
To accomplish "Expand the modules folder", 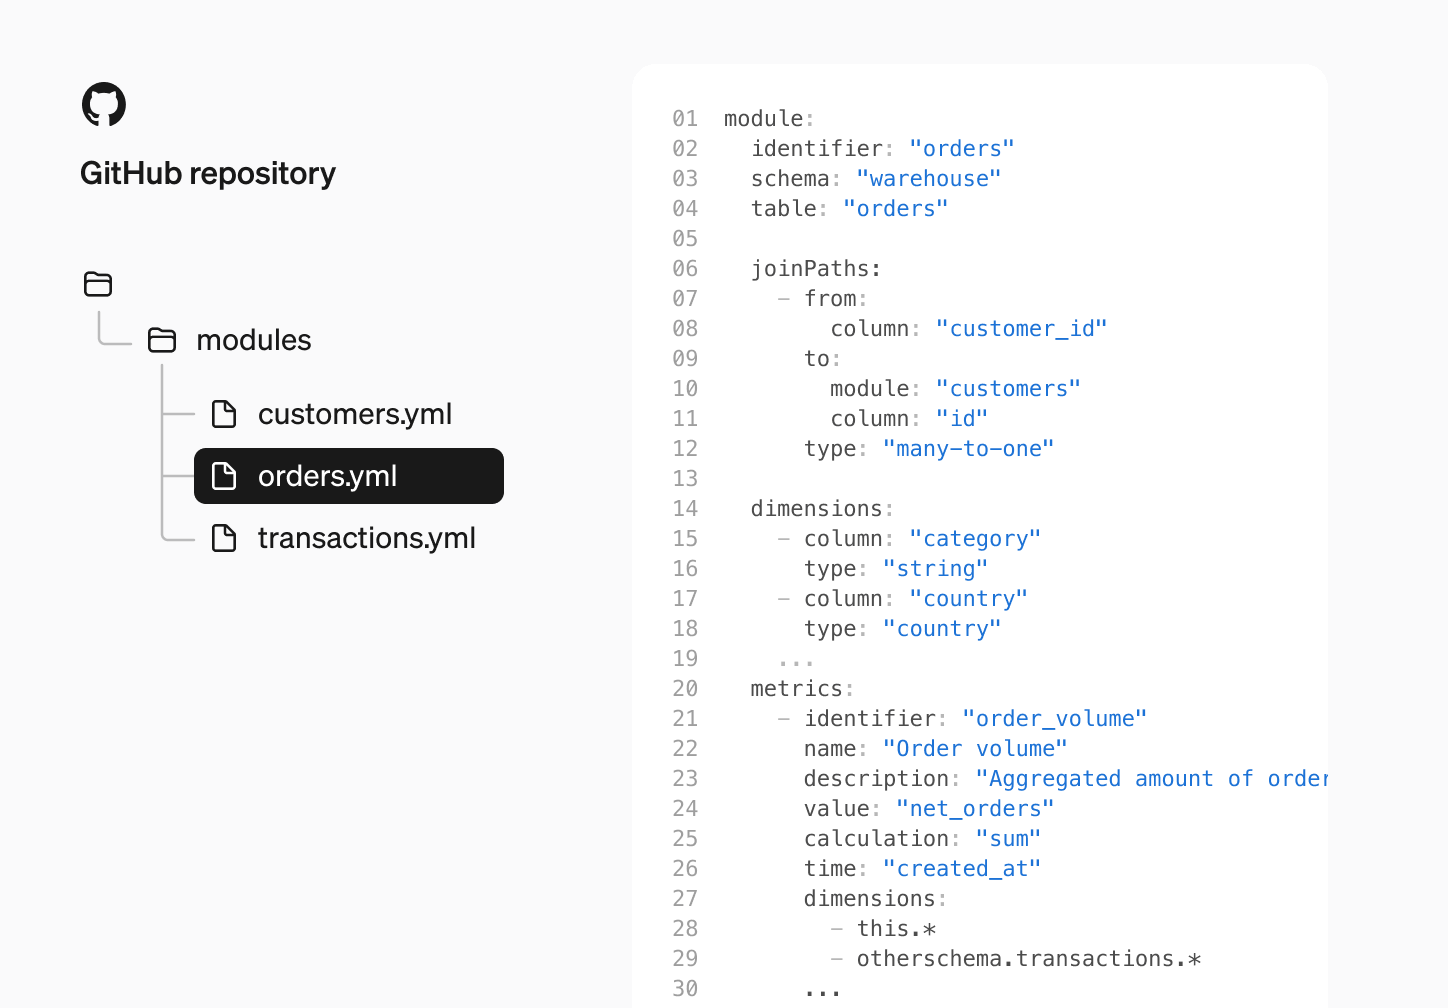I will tap(253, 340).
